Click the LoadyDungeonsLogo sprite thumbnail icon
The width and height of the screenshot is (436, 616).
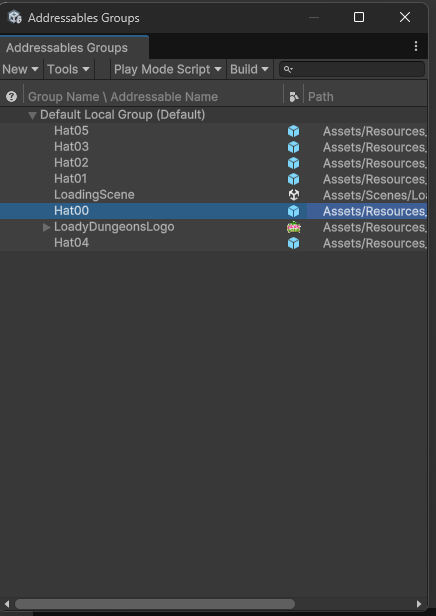[293, 227]
